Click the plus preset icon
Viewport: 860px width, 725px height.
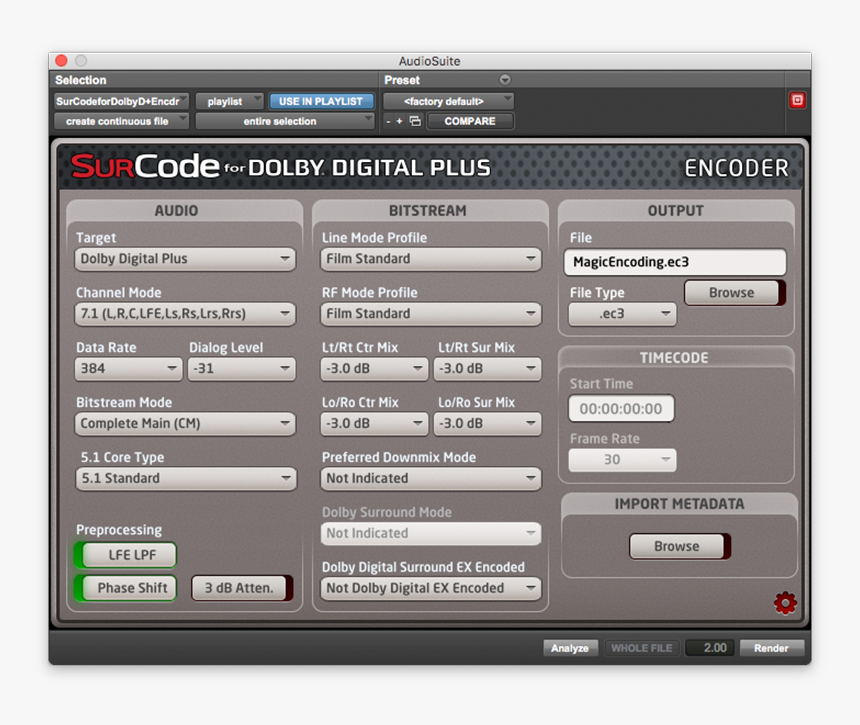pyautogui.click(x=399, y=121)
